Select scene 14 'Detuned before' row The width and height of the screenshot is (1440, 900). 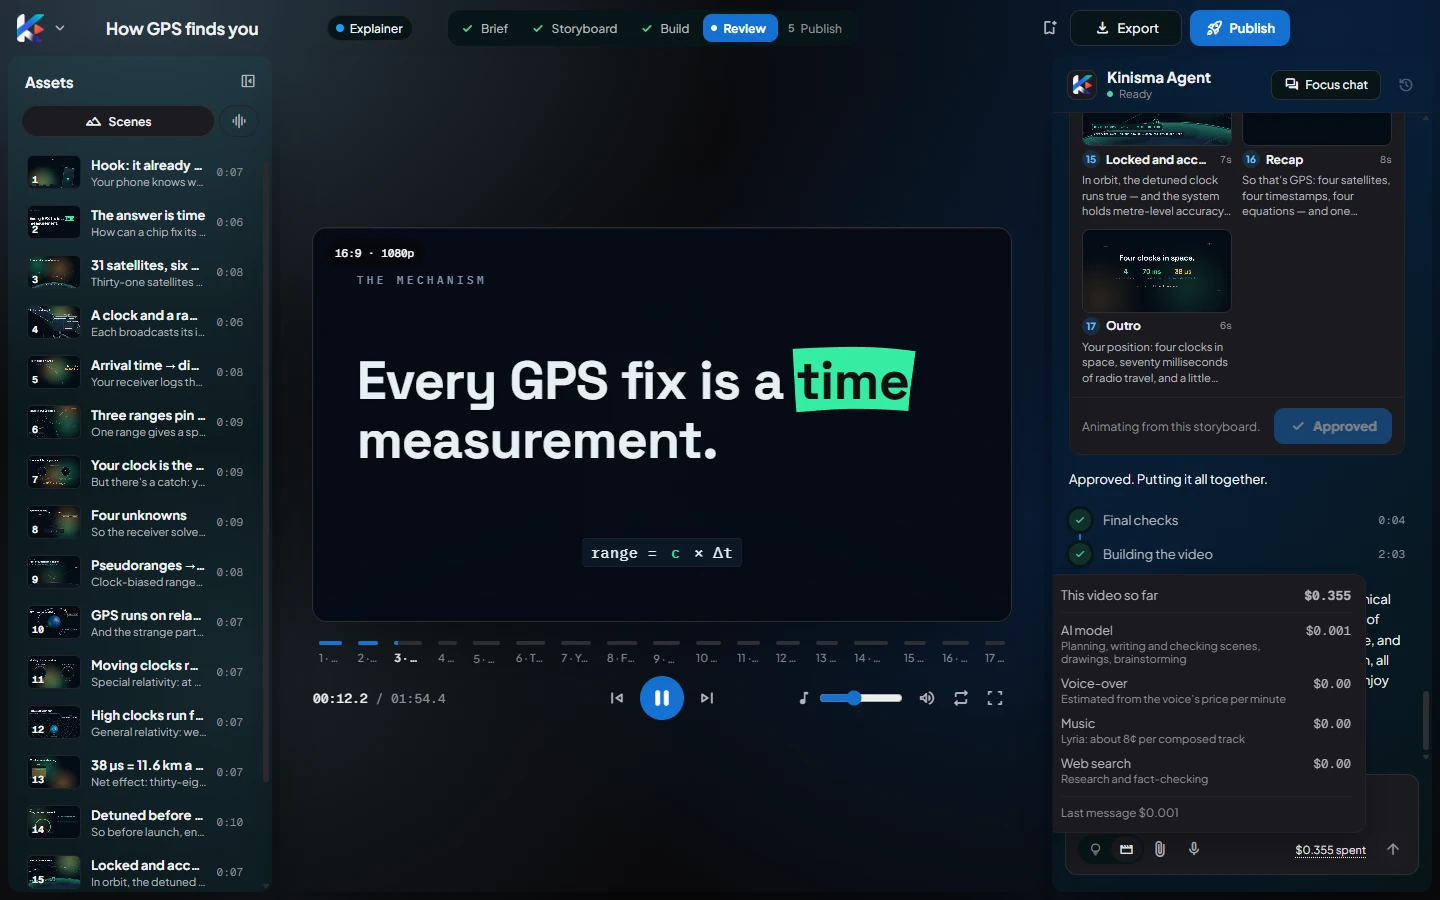[x=138, y=822]
